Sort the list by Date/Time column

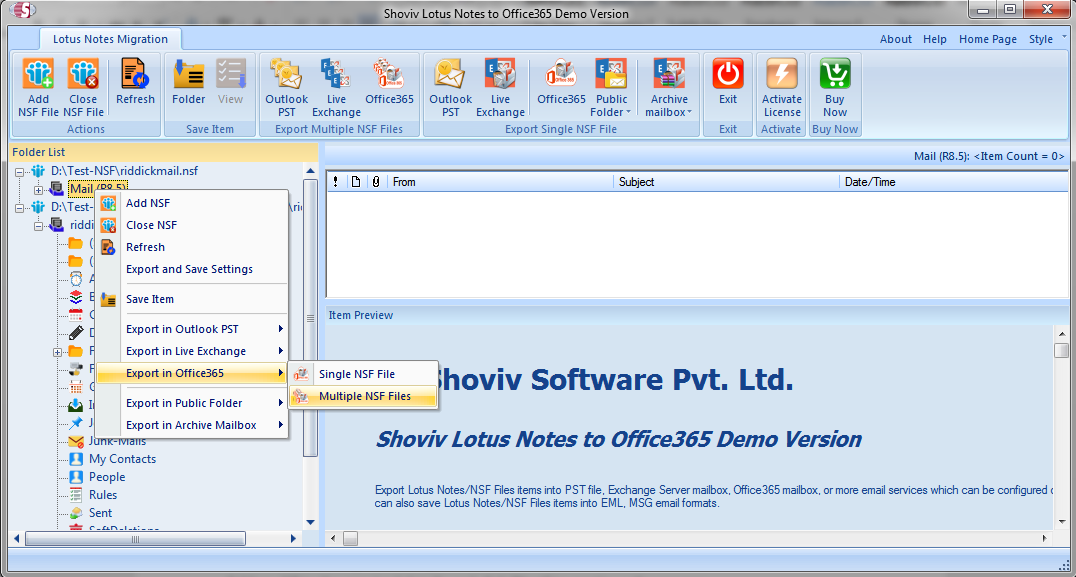(x=953, y=182)
